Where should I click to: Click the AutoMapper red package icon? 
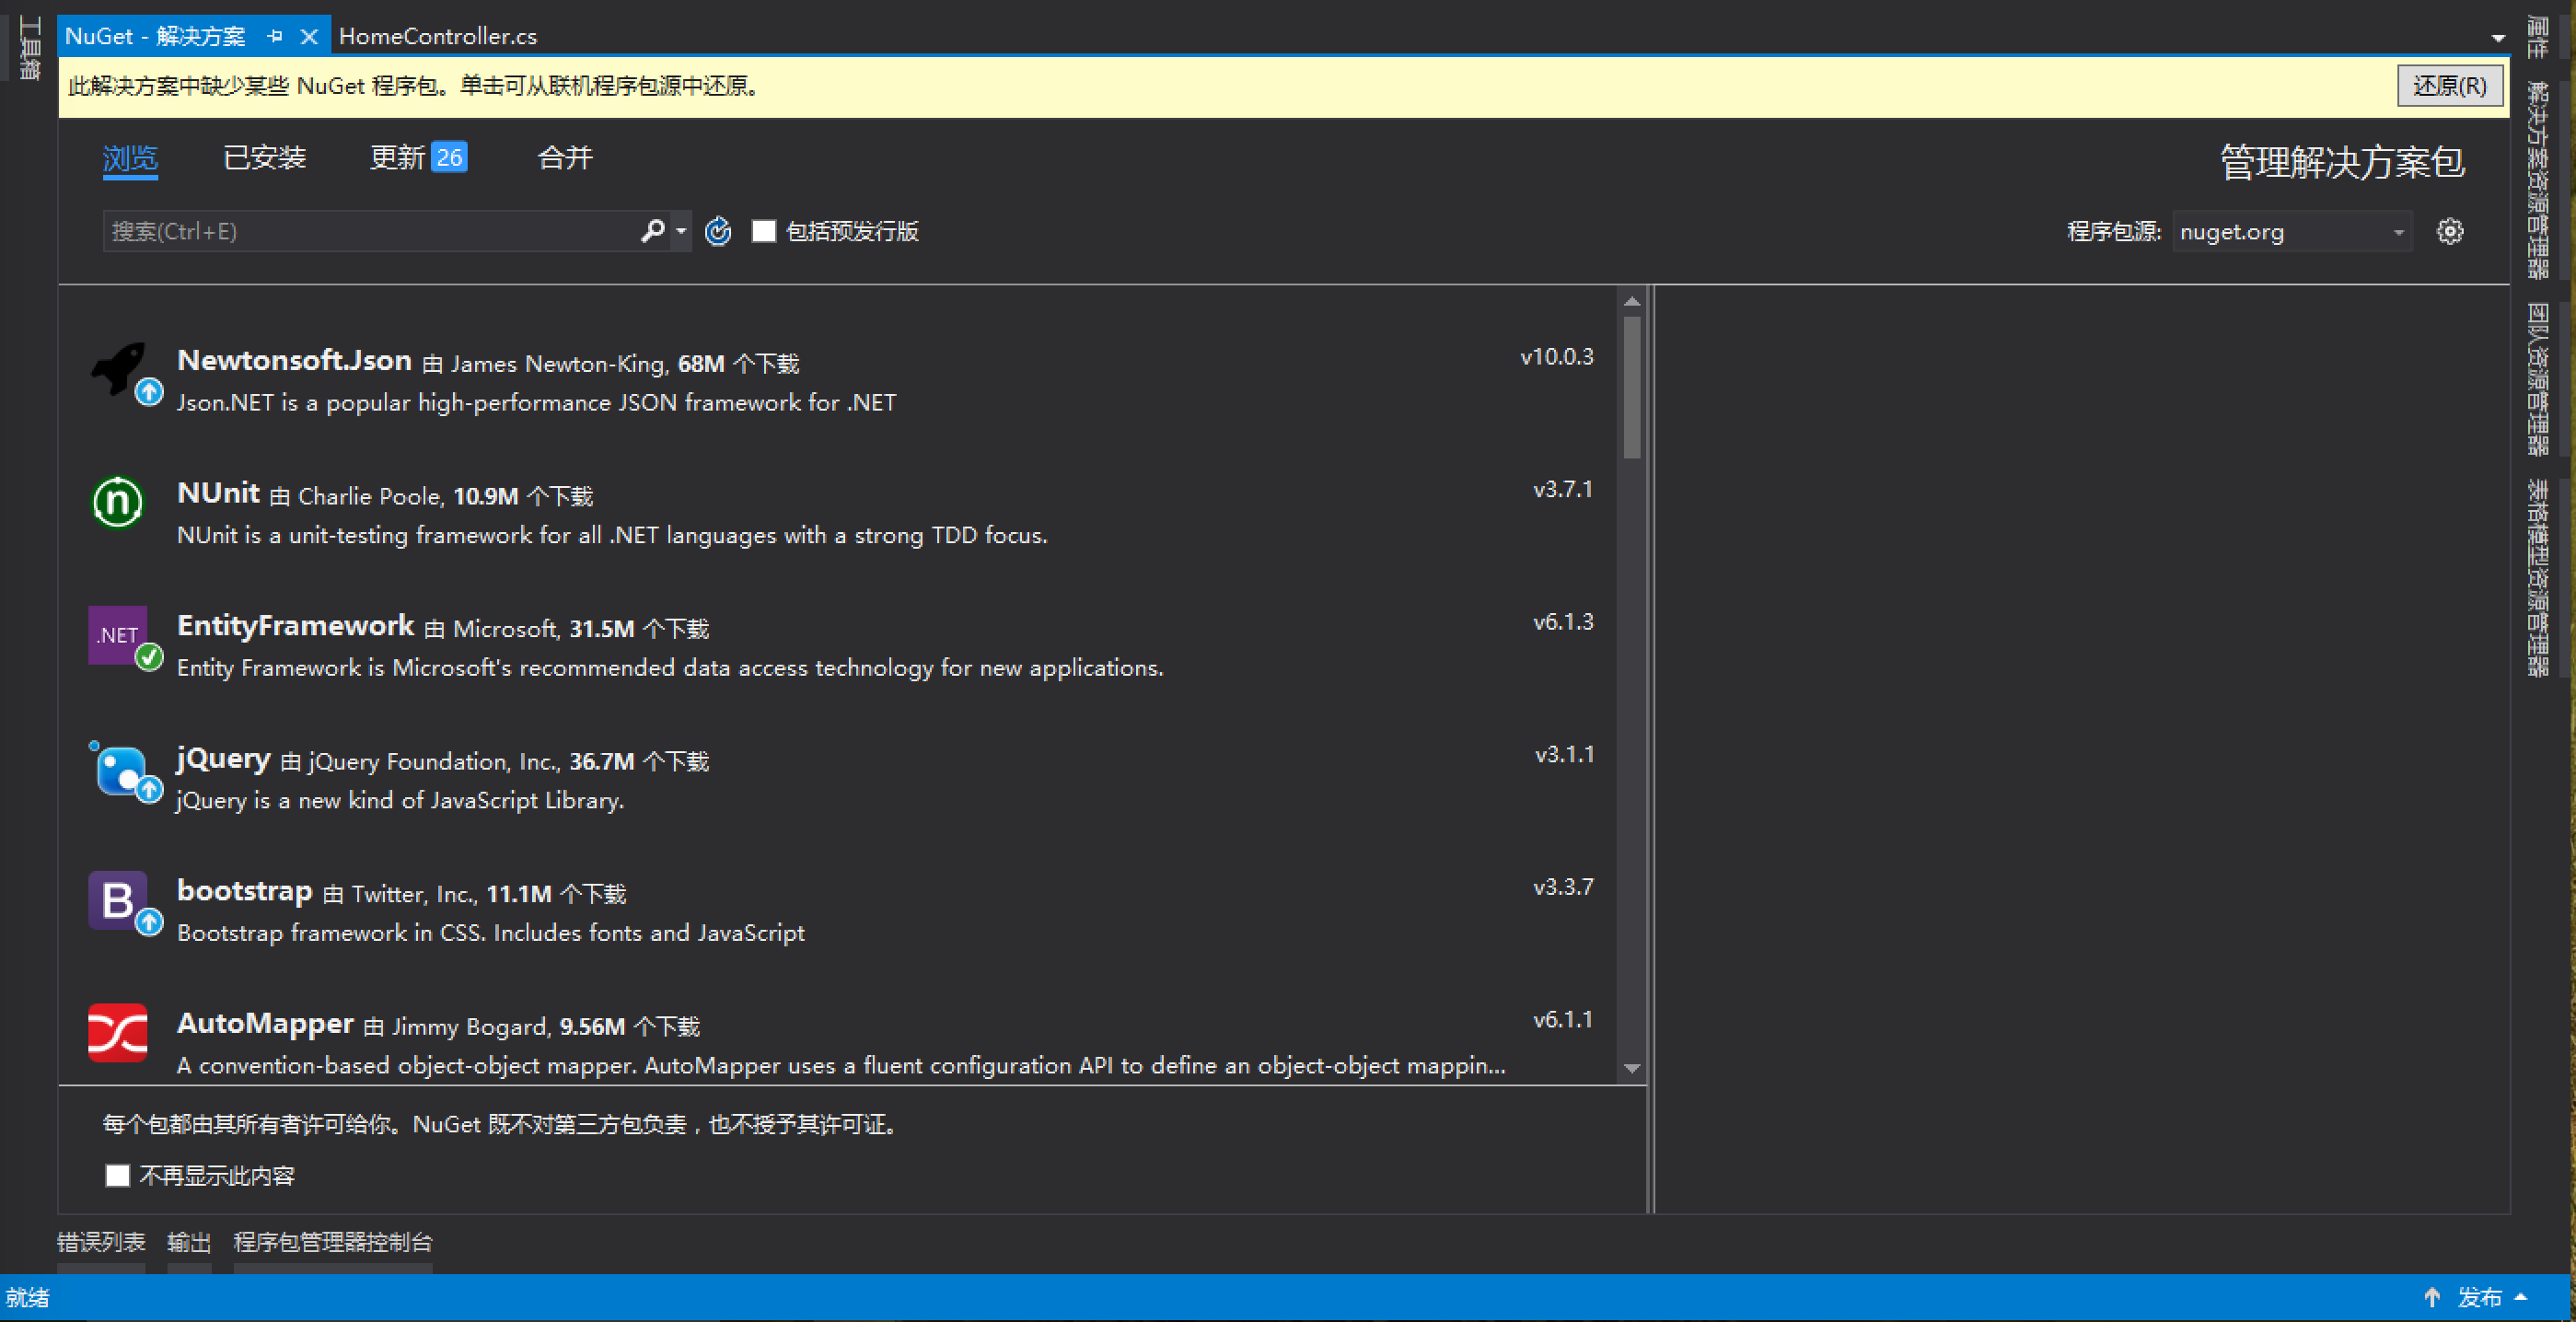118,1032
